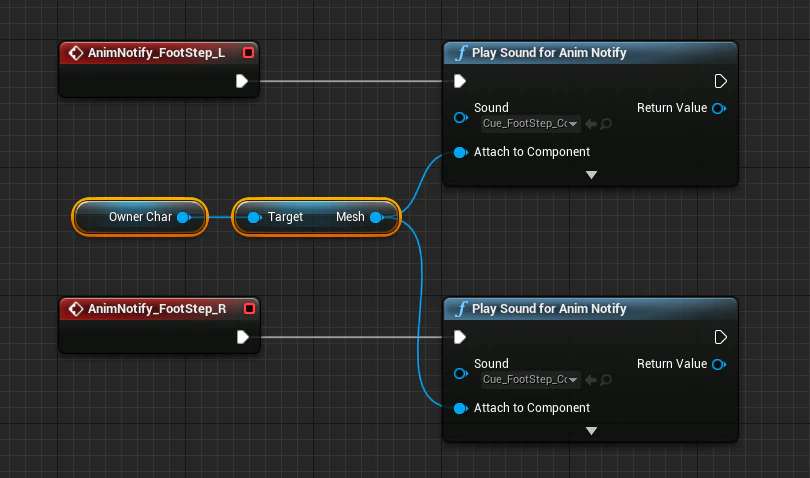Image resolution: width=810 pixels, height=478 pixels.
Task: Click the Sound input pin on upper Play Sound node
Action: [x=461, y=118]
